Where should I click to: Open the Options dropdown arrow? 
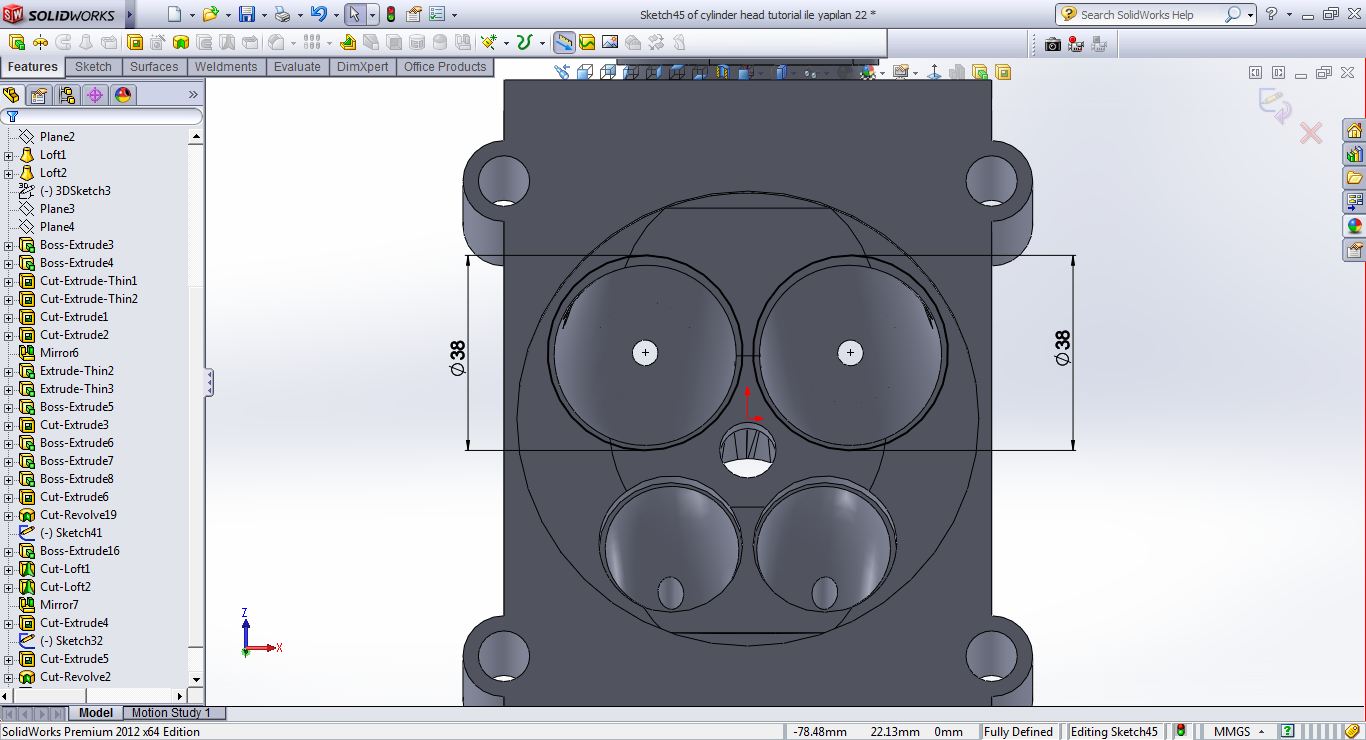tap(454, 15)
